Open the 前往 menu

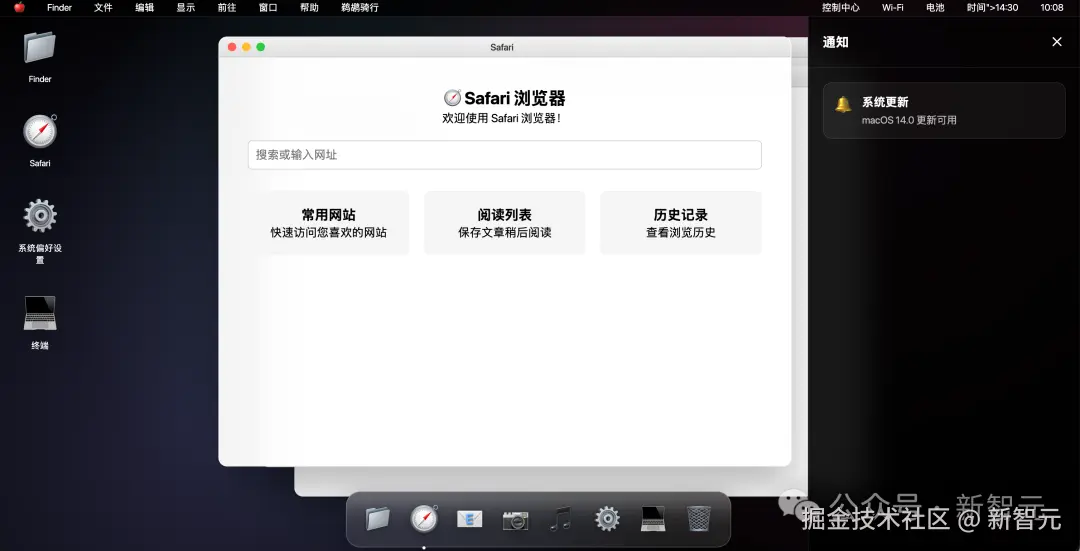click(227, 8)
